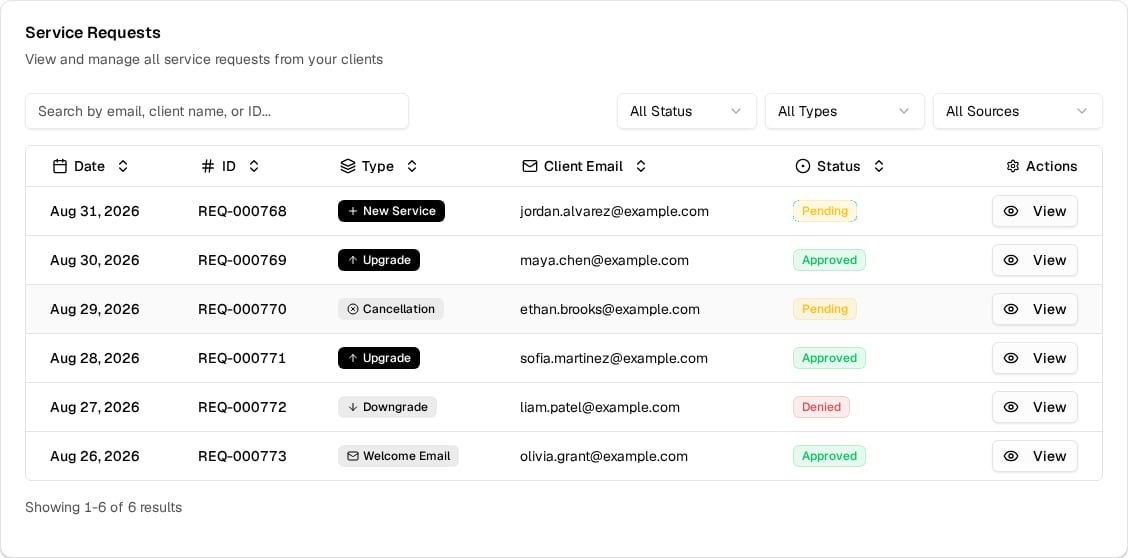Image resolution: width=1128 pixels, height=558 pixels.
Task: Sort by Client Email using its sort arrows
Action: point(641,166)
